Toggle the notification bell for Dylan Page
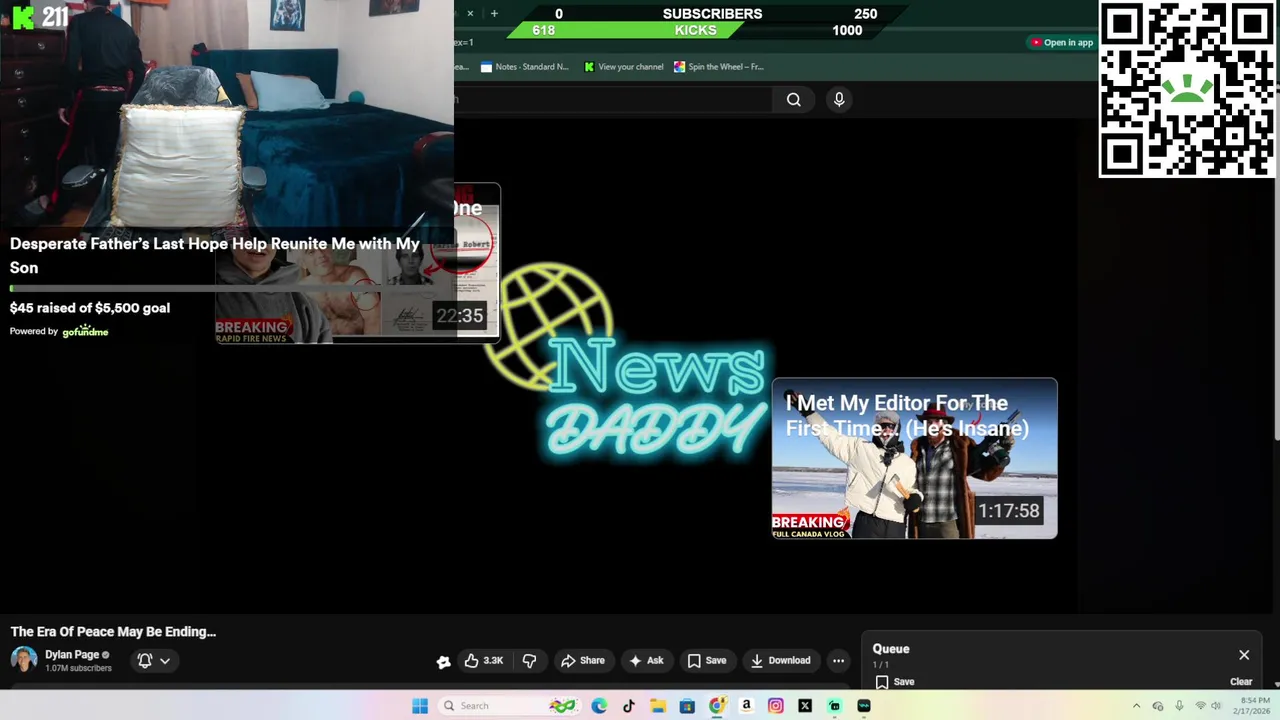Viewport: 1280px width, 720px height. (x=144, y=660)
